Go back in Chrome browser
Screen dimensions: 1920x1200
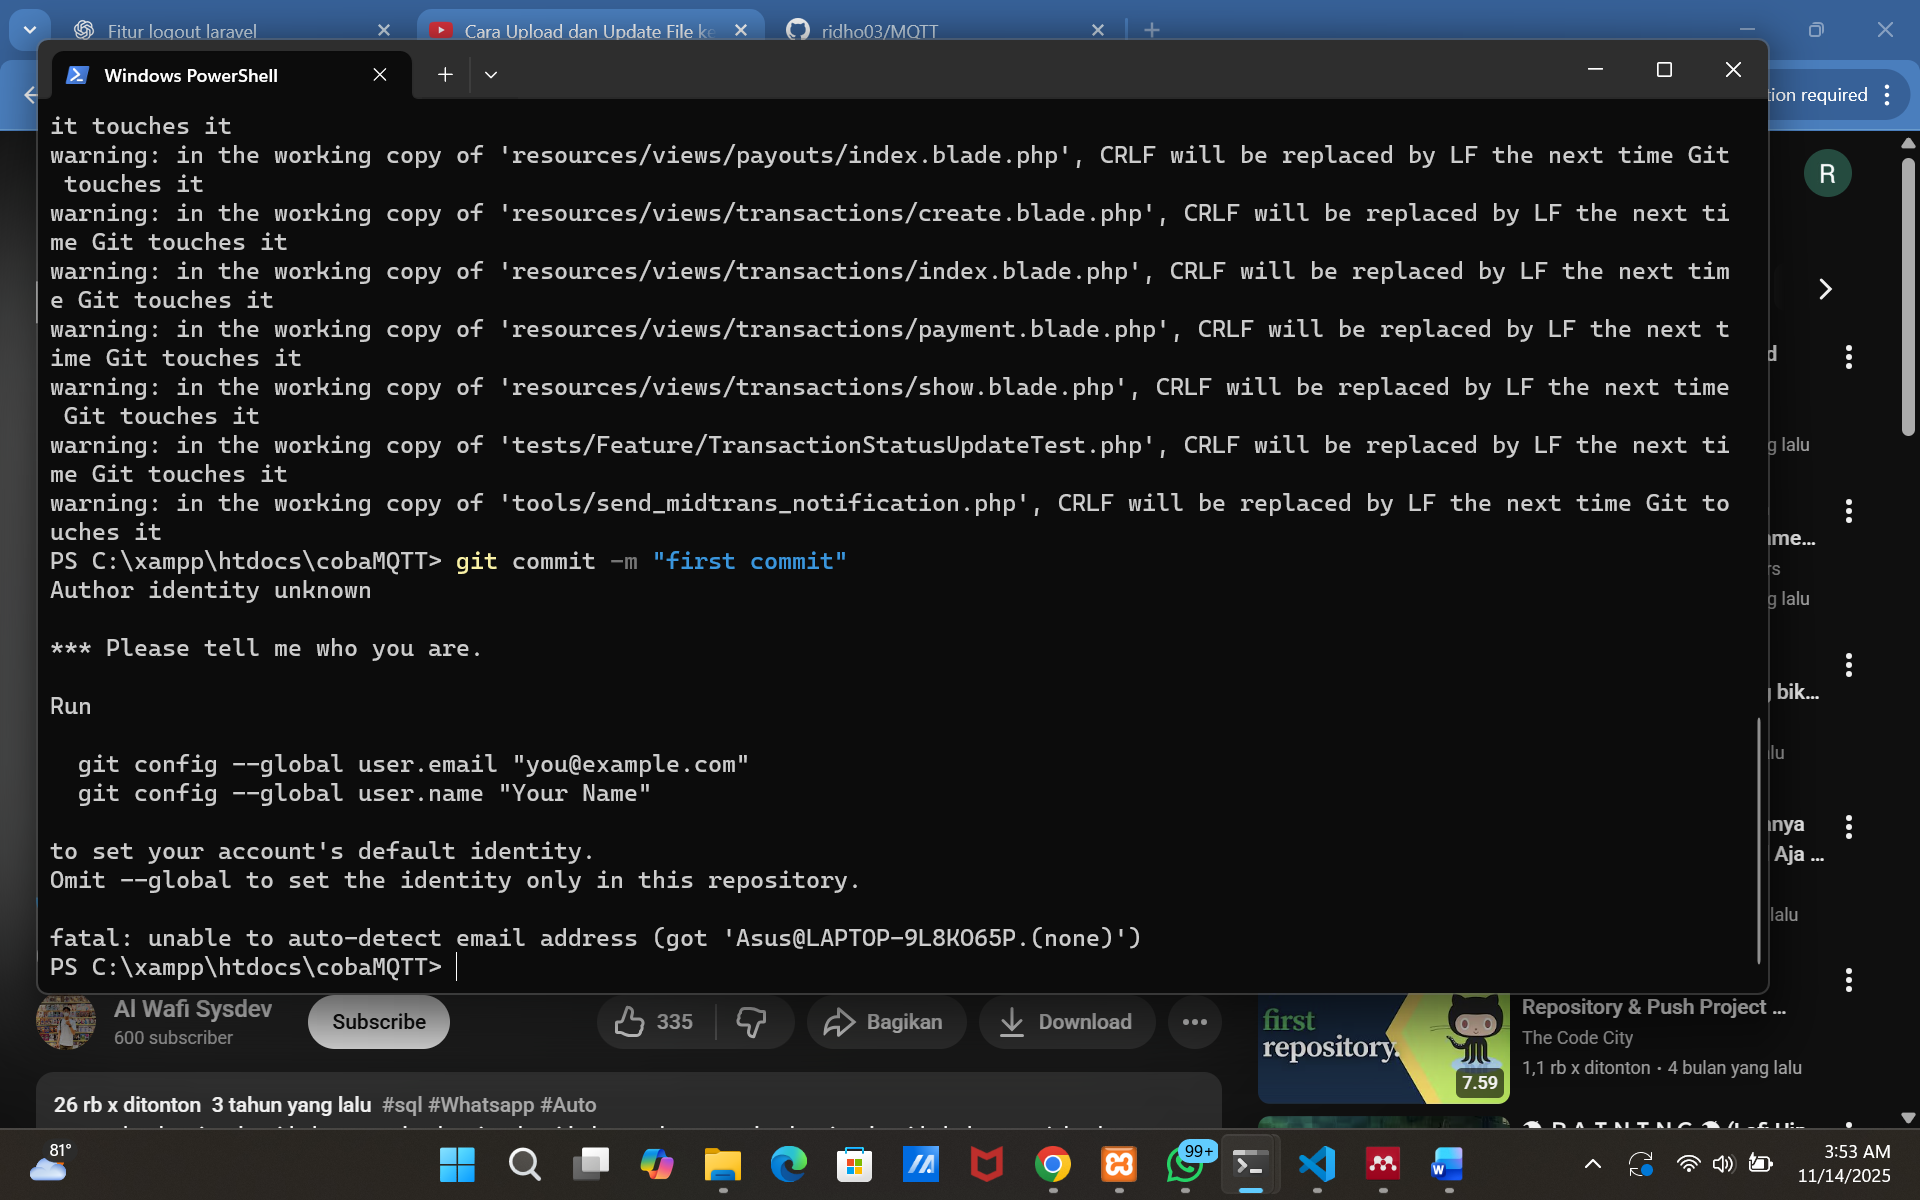30,95
